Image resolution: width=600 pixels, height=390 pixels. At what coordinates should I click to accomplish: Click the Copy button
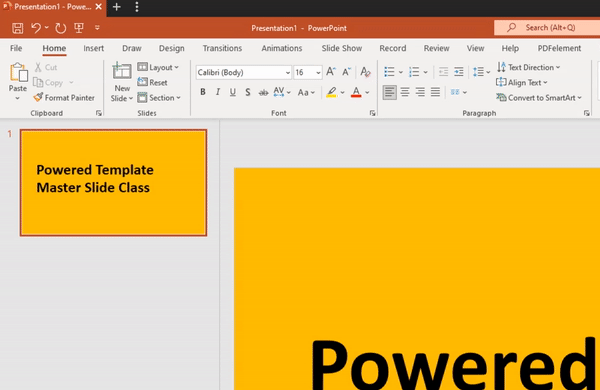pos(49,83)
